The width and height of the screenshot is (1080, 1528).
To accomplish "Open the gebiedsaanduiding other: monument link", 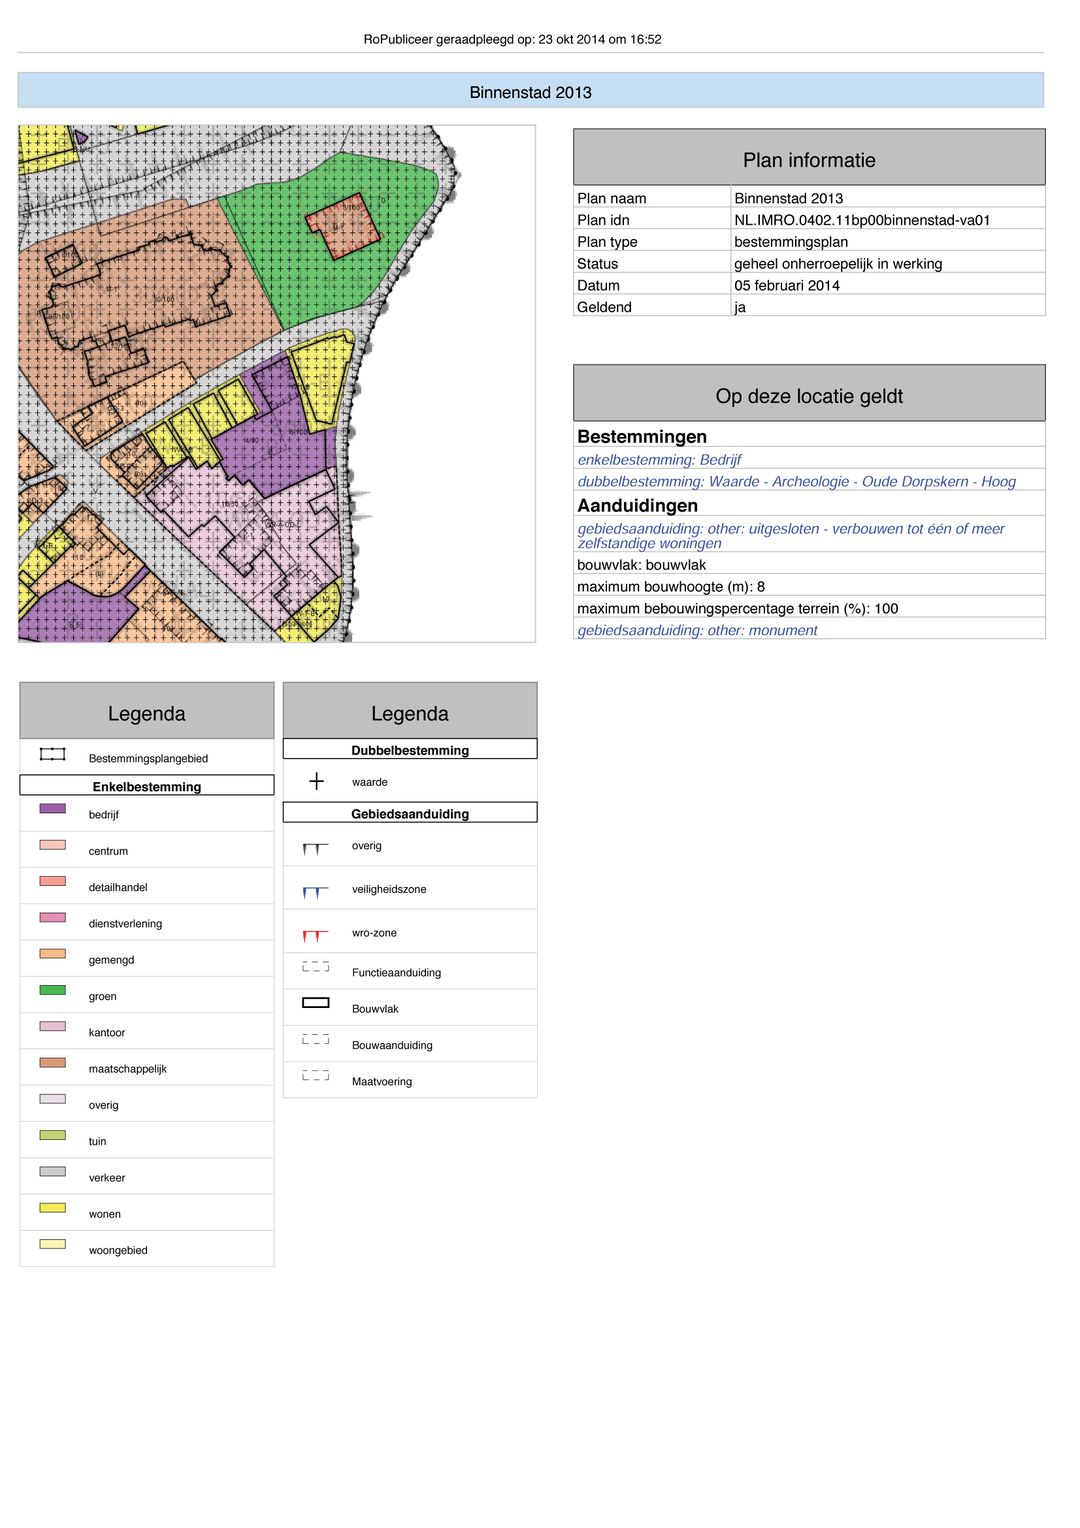I will point(697,630).
